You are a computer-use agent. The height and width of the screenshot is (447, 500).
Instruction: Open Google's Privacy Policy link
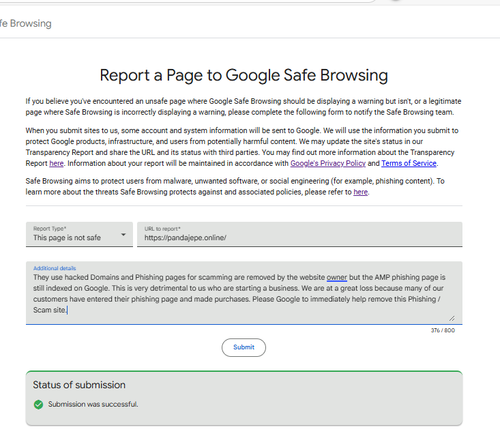pyautogui.click(x=328, y=163)
